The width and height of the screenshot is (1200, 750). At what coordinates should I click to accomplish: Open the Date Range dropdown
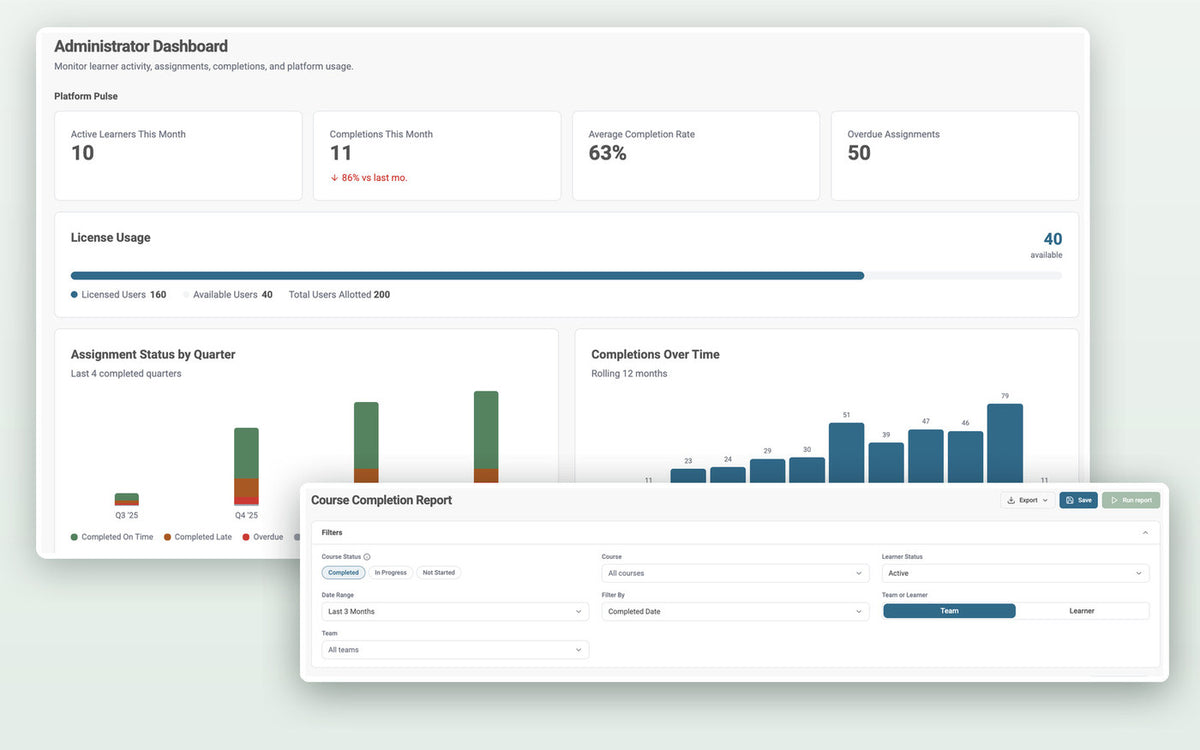(x=455, y=611)
